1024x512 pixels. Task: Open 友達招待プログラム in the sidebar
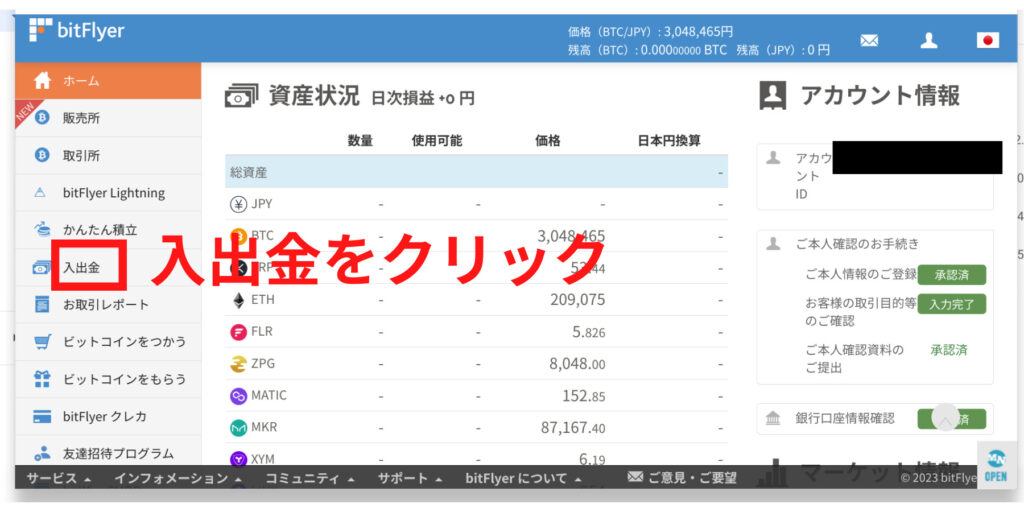[x=108, y=451]
